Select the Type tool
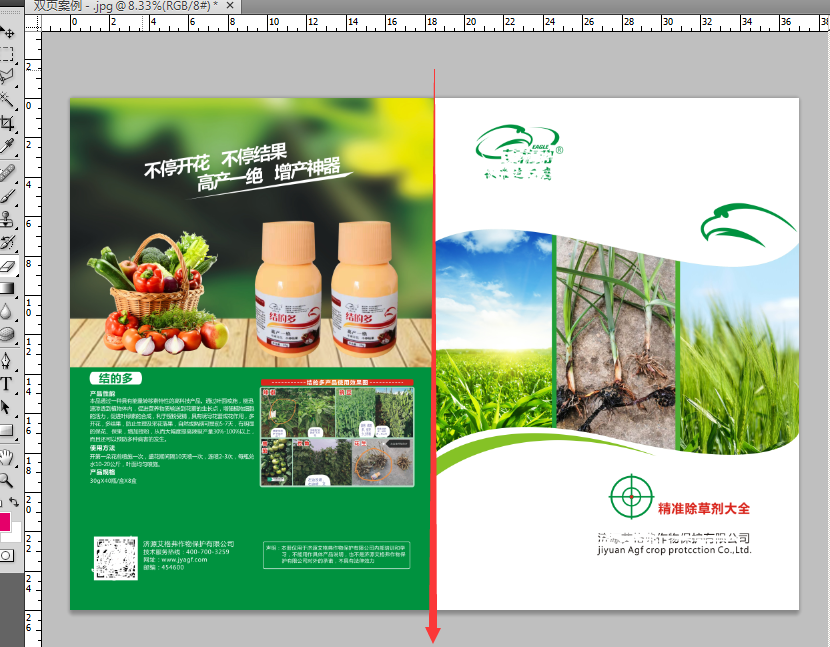 (7, 384)
